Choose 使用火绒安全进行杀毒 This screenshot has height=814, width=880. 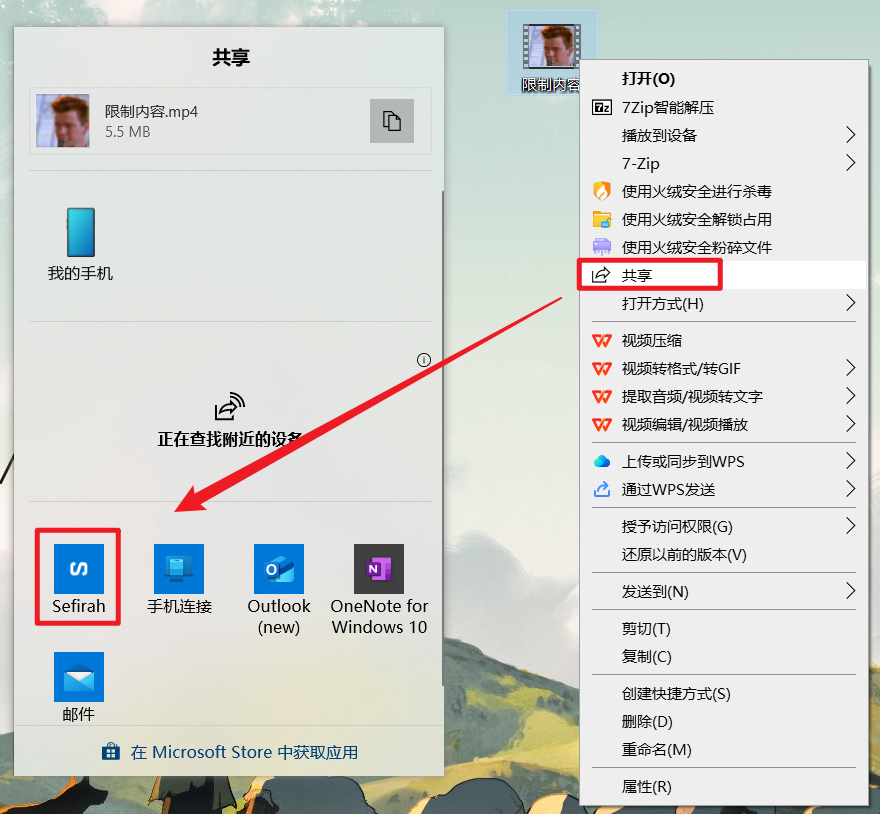point(723,191)
